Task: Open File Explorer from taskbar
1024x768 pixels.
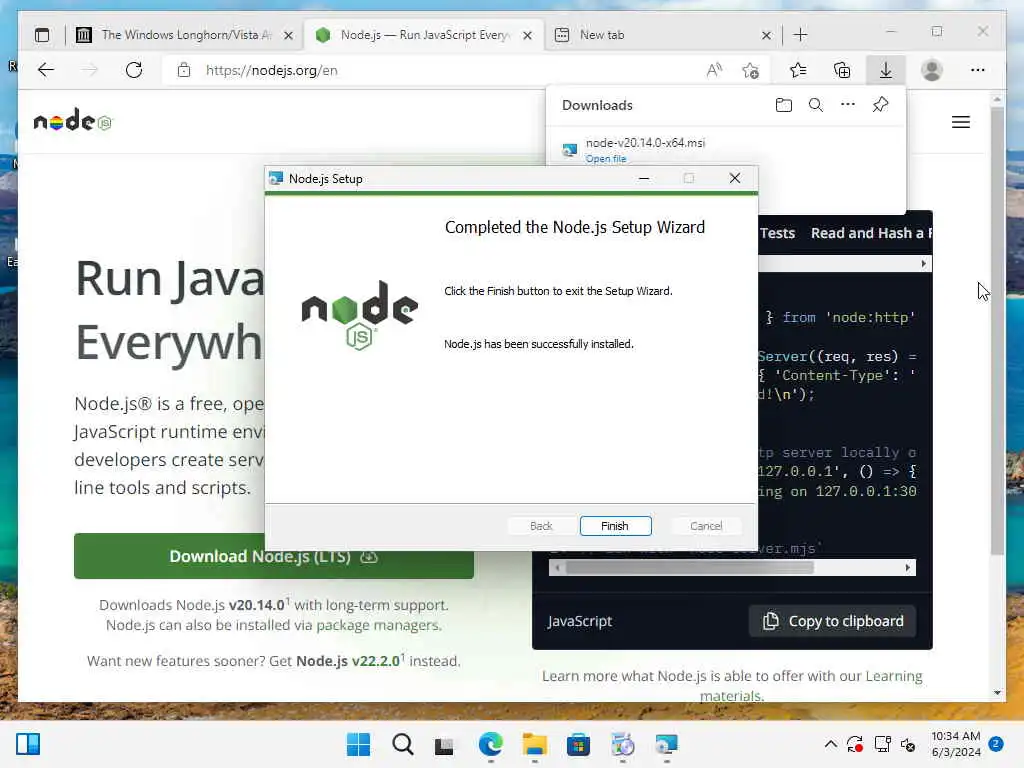Action: click(534, 744)
